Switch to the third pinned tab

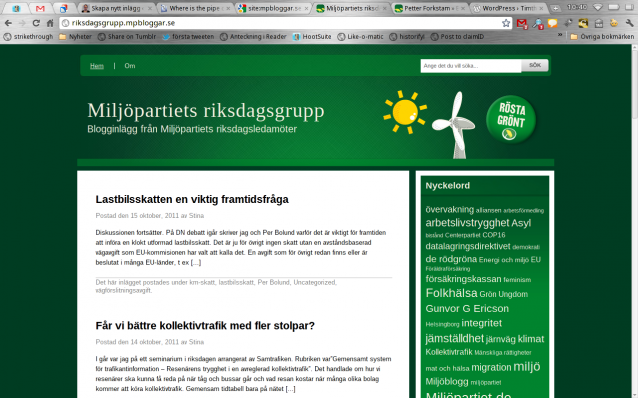pos(63,8)
